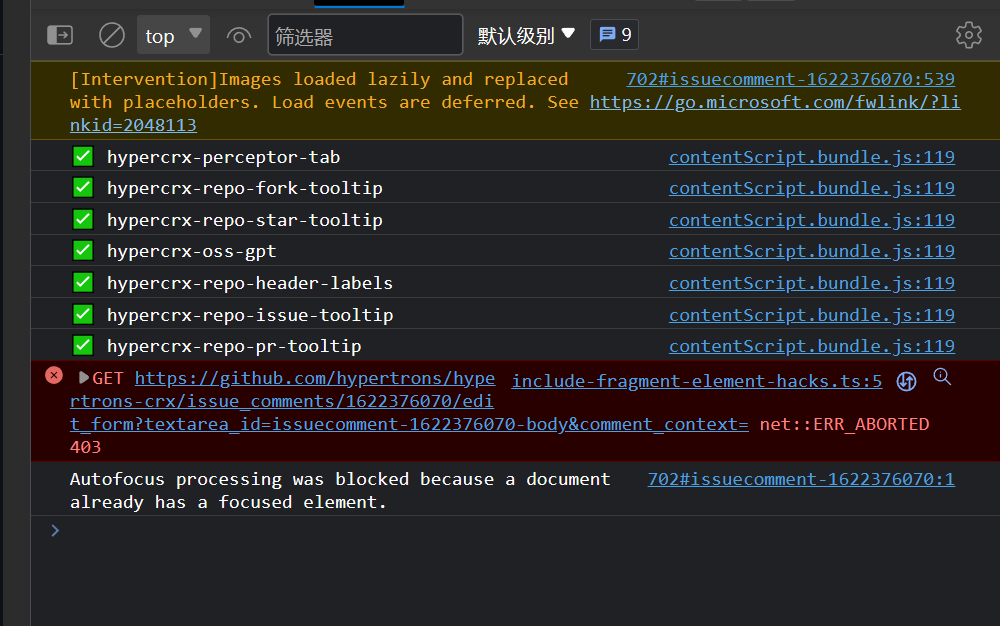Click the red error icon on the GET message
This screenshot has width=1000, height=626.
[54, 375]
